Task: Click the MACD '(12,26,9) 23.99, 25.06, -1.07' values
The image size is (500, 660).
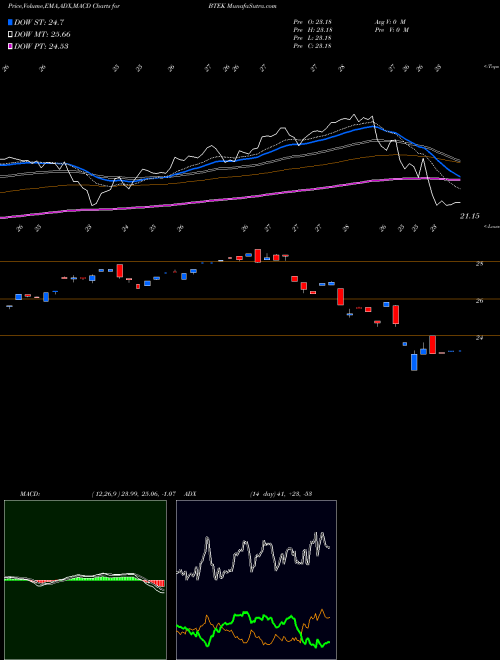Action: point(133,494)
